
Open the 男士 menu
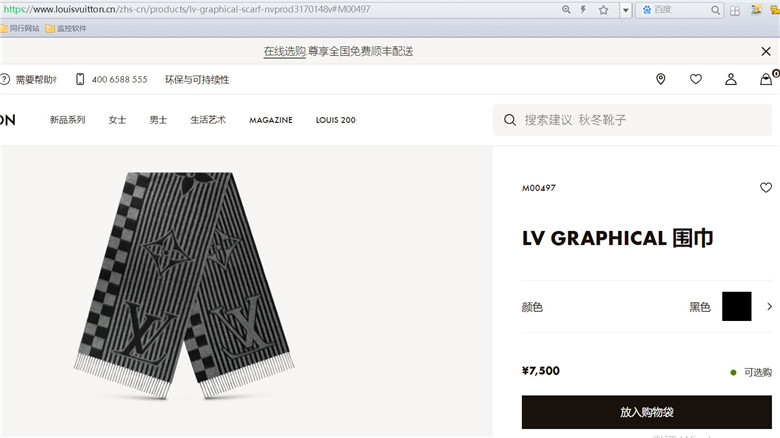[158, 120]
